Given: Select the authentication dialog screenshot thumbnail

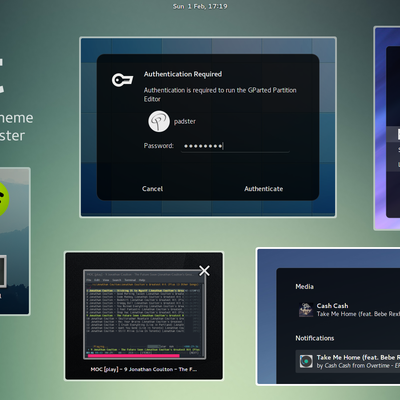Looking at the screenshot, I should point(208,127).
